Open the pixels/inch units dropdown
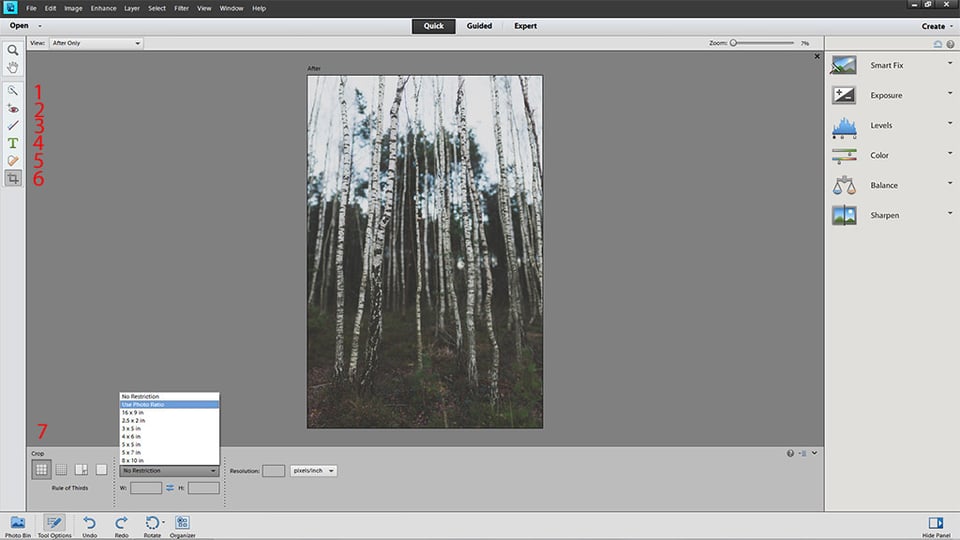 (x=313, y=471)
